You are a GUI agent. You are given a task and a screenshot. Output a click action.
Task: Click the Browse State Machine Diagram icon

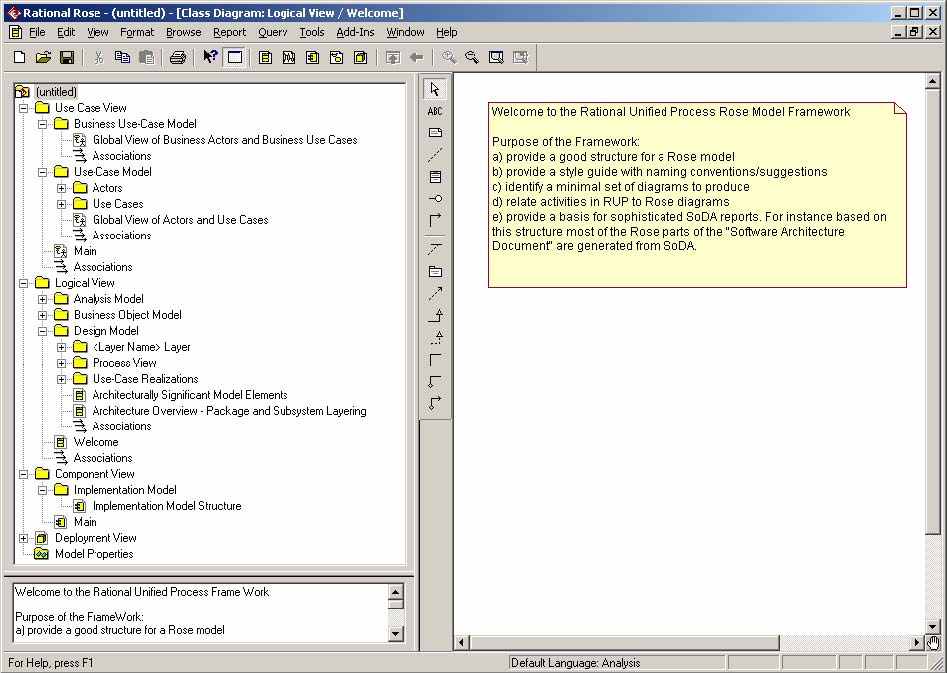[x=336, y=57]
